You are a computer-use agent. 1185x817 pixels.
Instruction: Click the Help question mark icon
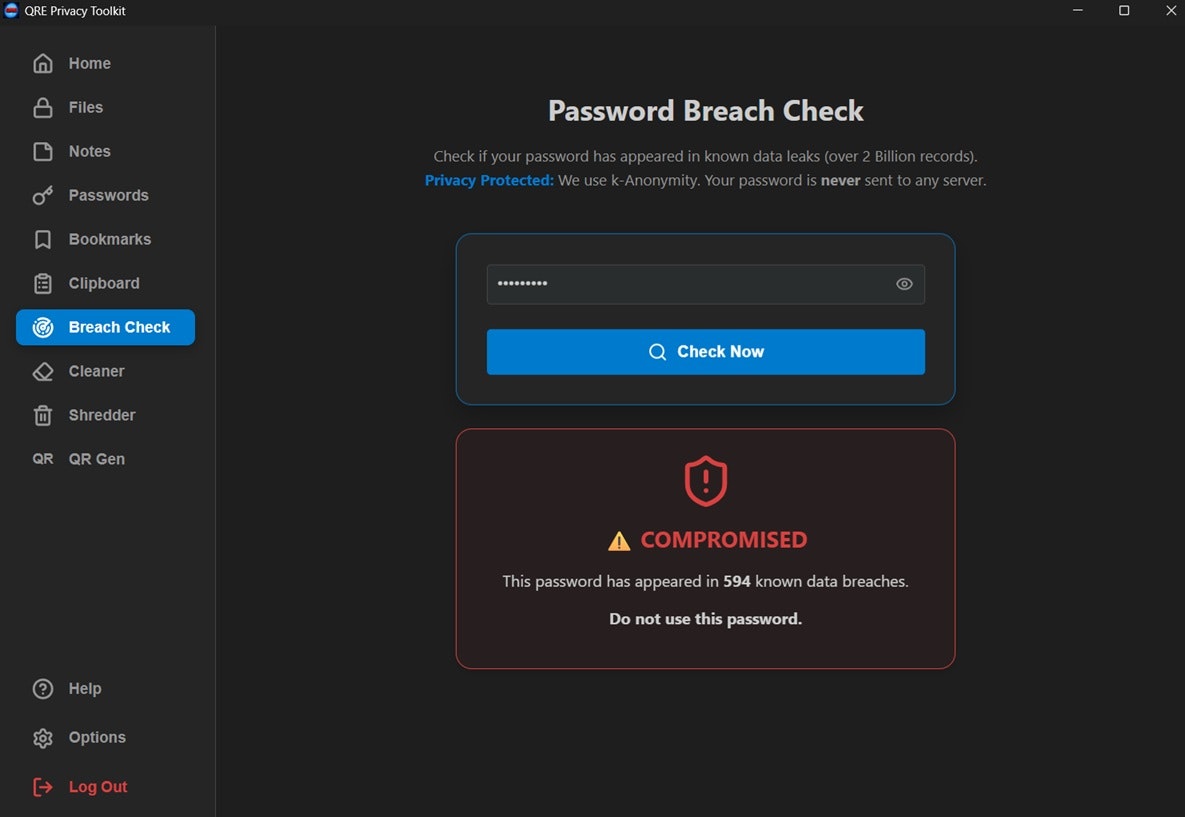43,688
